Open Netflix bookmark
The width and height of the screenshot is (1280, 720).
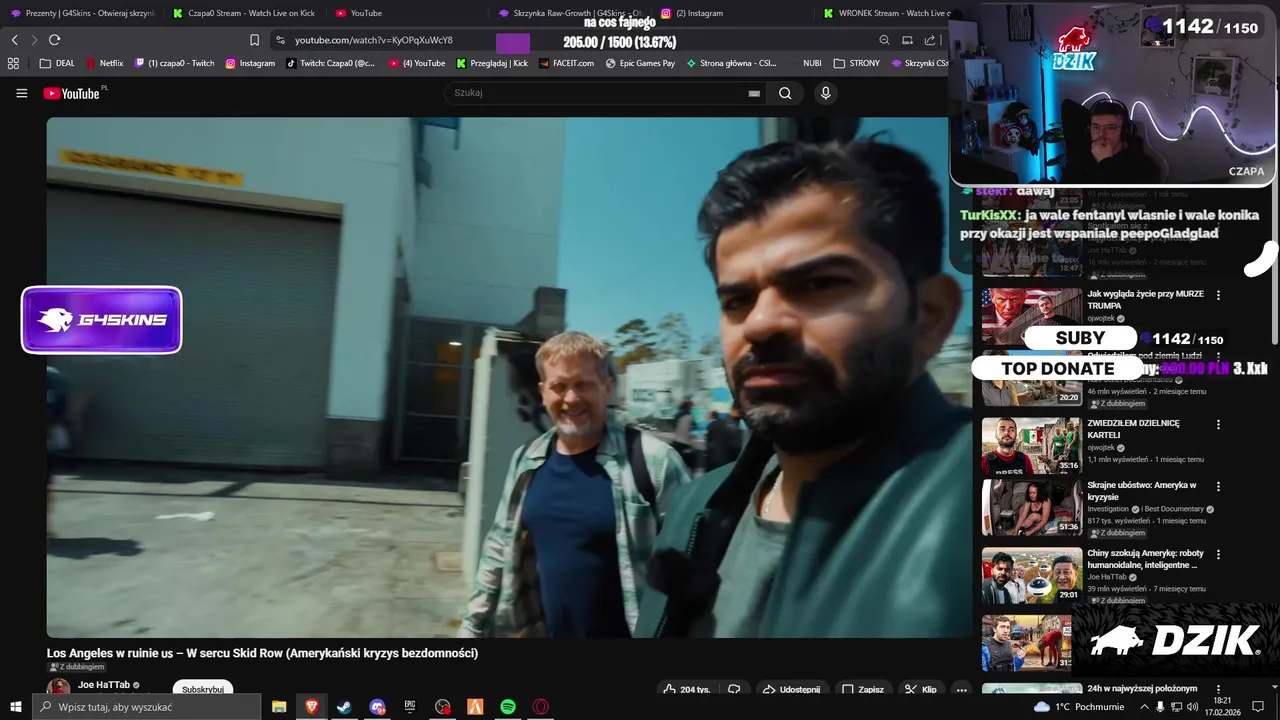coord(105,63)
